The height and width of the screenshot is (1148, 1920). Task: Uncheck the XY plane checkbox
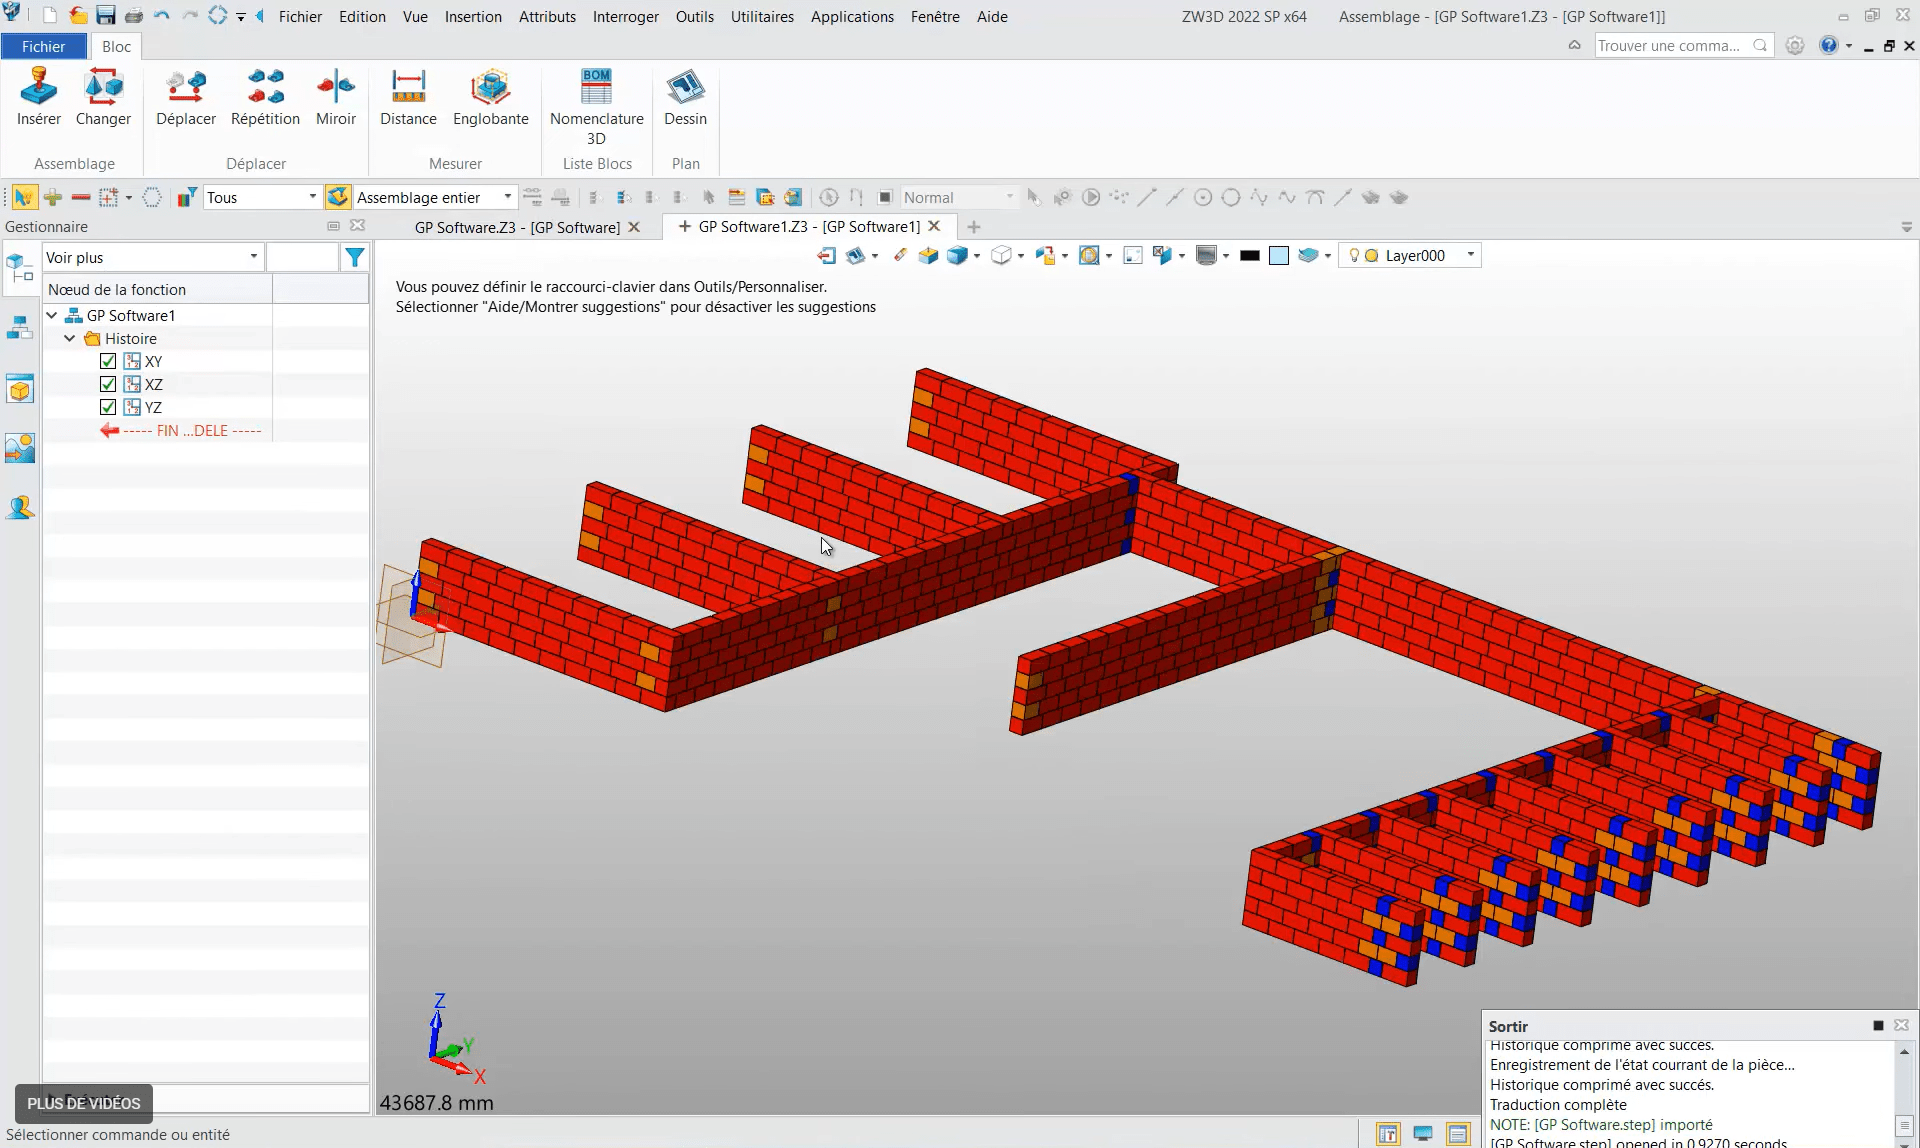[108, 362]
